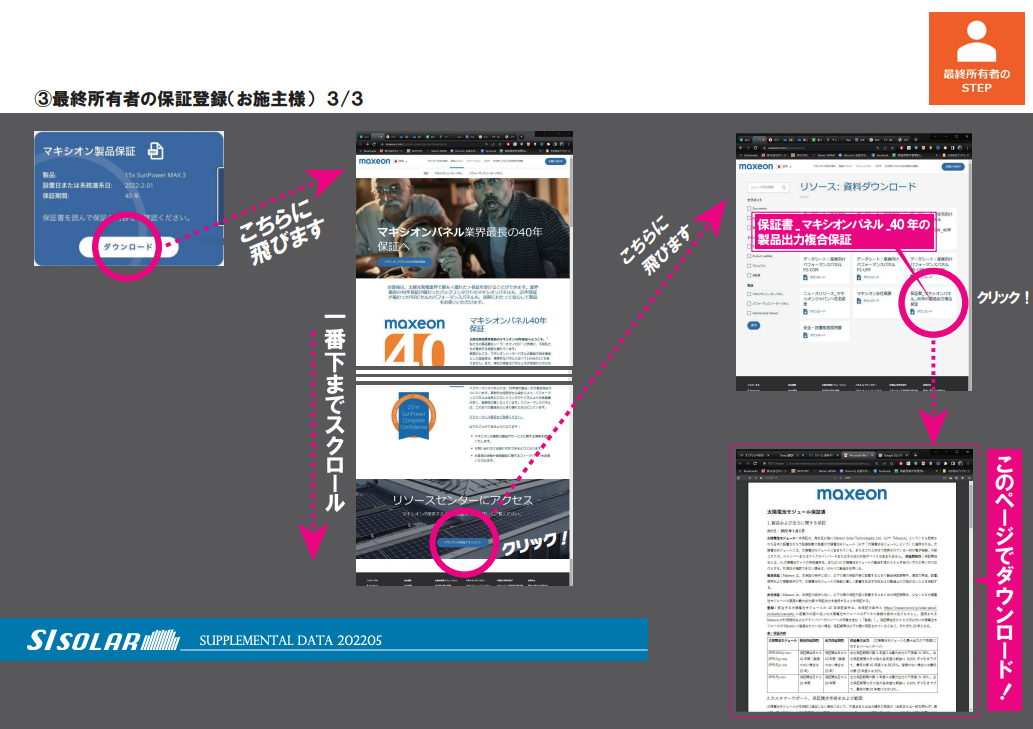Tick the checkbox below Product Leaflets
Image resolution: width=1033 pixels, height=729 pixels.
tap(749, 266)
